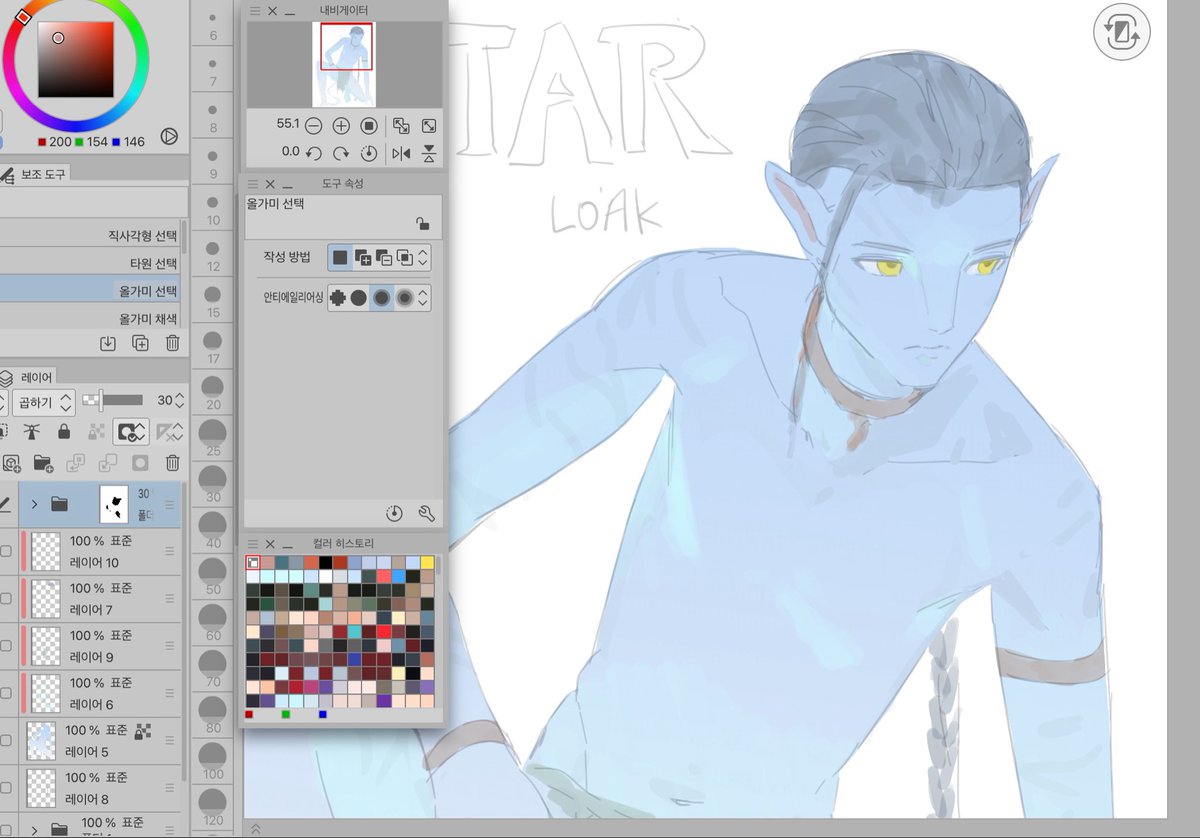Viewport: 1200px width, 838px height.
Task: Choose strong anti-aliasing option
Action: (x=404, y=298)
